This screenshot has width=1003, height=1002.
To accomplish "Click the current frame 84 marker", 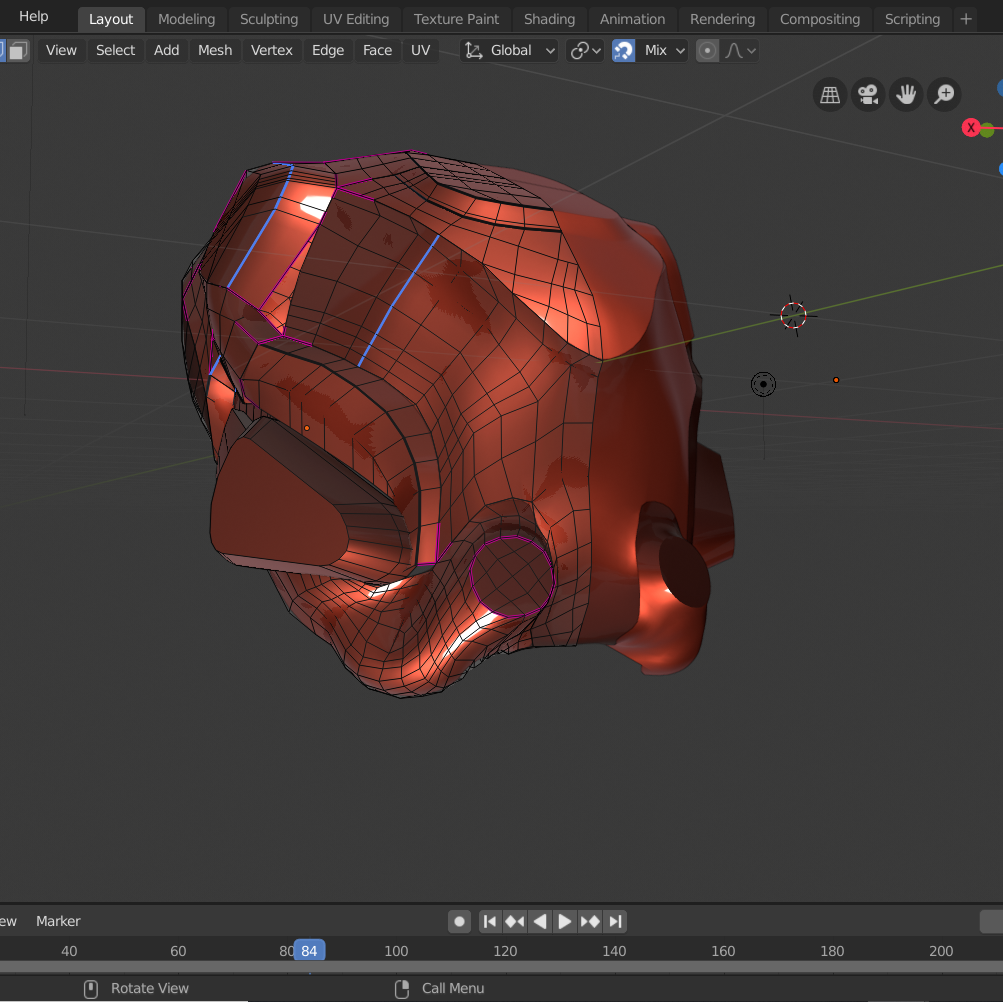I will point(310,951).
